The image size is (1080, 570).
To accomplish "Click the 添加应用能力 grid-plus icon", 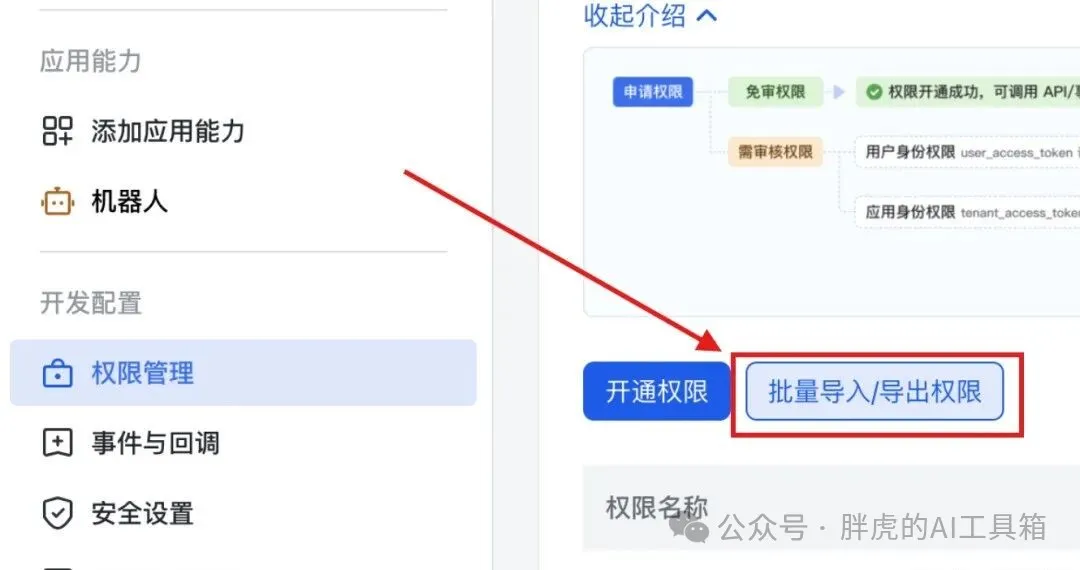I will (x=57, y=131).
